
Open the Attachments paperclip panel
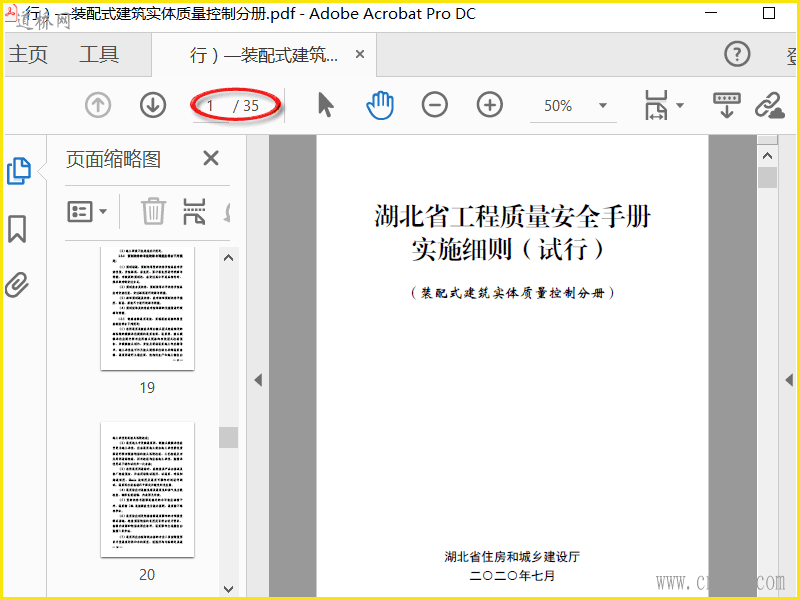pyautogui.click(x=17, y=285)
